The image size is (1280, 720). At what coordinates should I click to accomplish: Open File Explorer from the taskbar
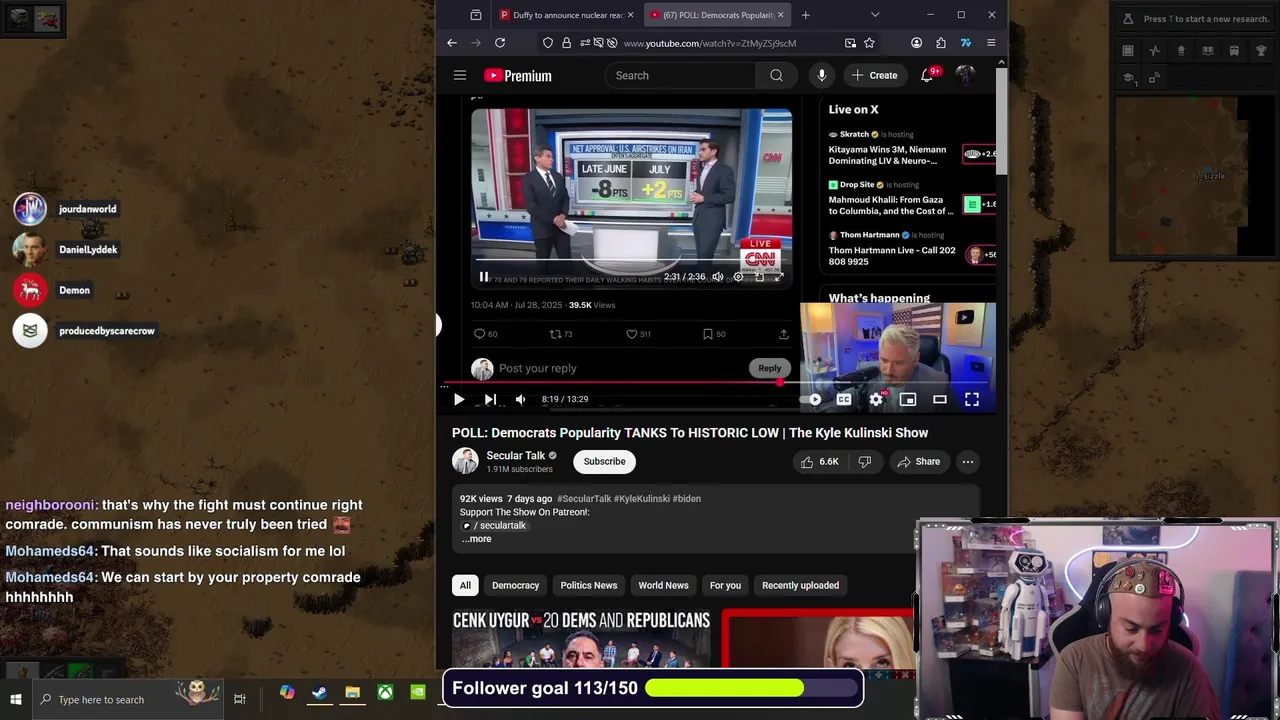pos(352,692)
